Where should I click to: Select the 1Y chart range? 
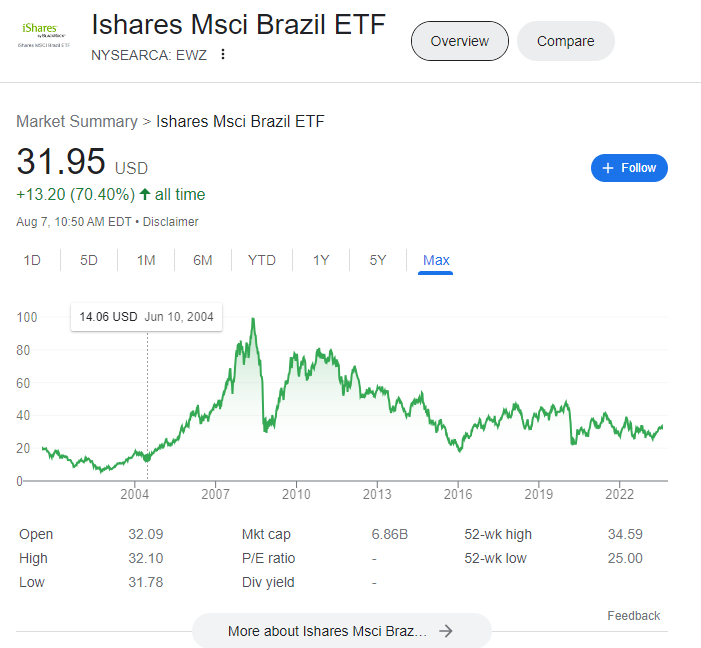pos(321,260)
